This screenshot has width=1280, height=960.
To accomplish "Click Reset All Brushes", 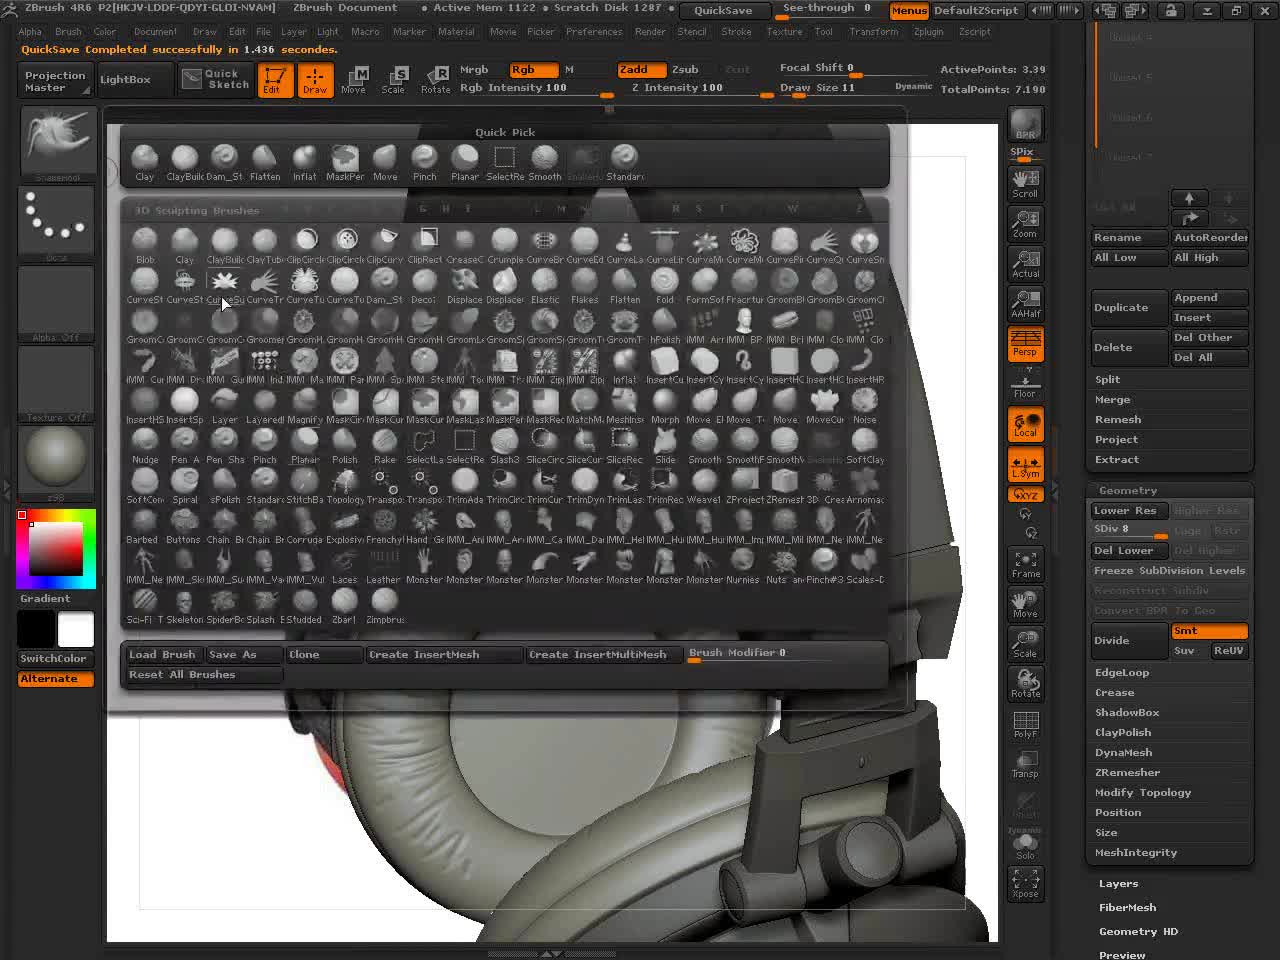I will (204, 675).
